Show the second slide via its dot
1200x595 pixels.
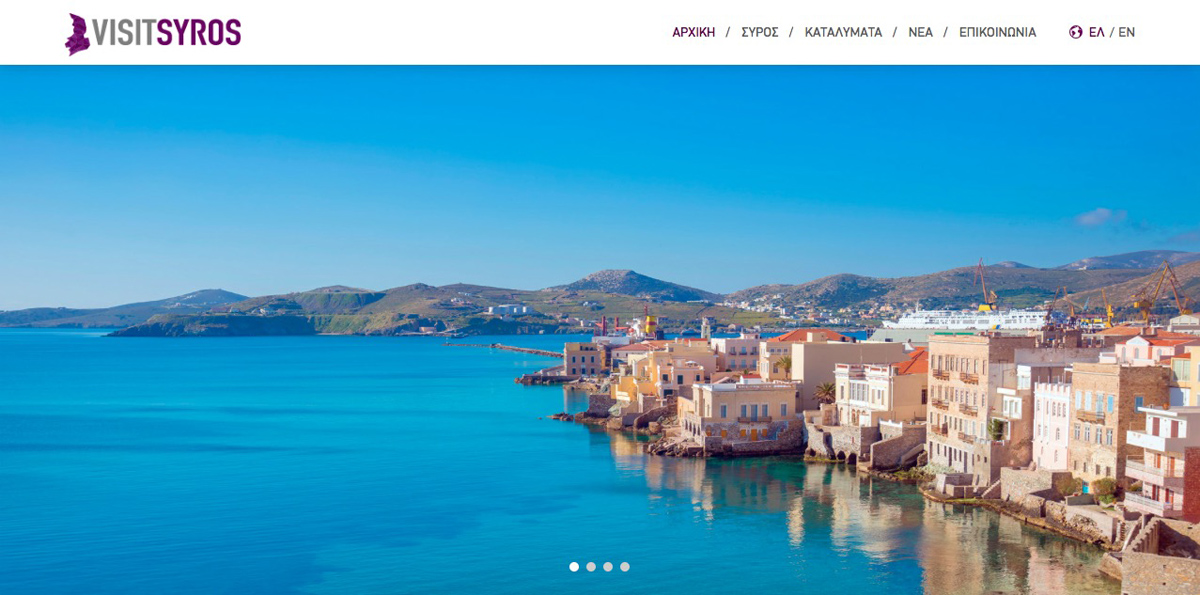[591, 567]
